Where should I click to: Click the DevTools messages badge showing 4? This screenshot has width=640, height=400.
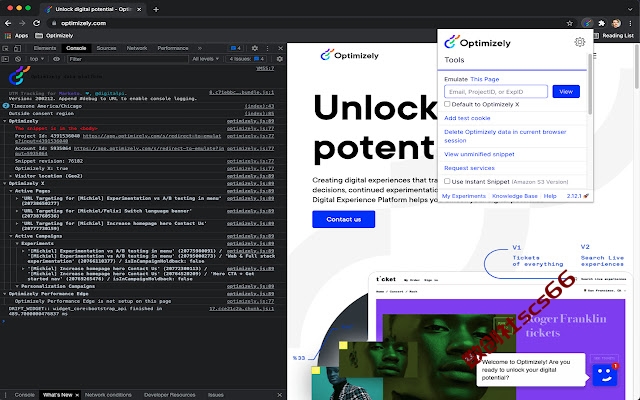236,48
